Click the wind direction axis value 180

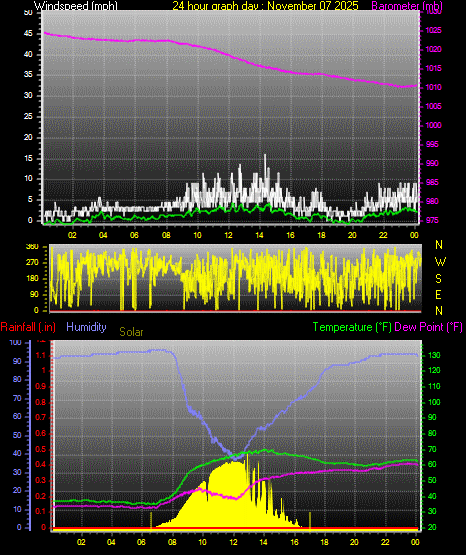[32, 279]
